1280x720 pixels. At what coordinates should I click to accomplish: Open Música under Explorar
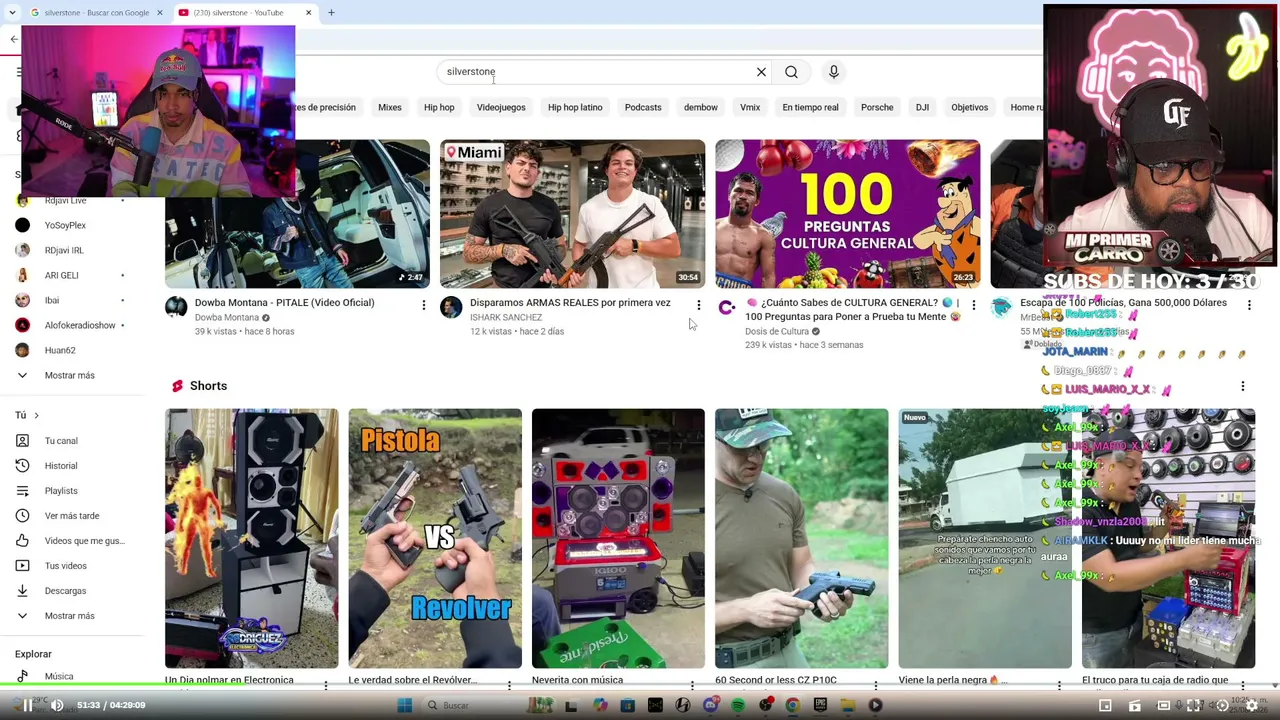(59, 676)
